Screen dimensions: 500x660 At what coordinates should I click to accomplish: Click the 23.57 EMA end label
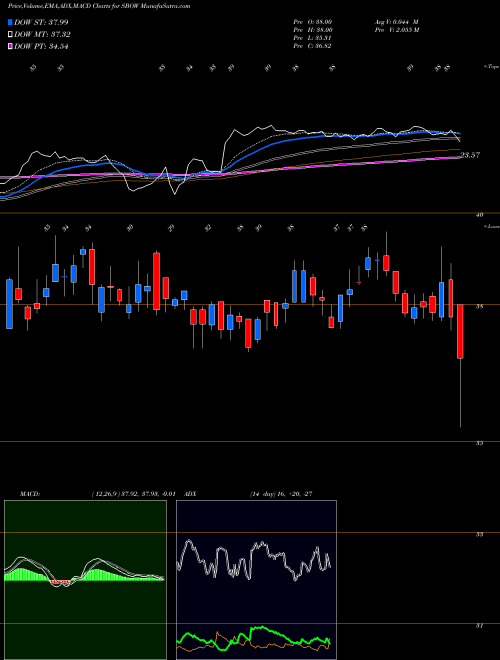(x=470, y=155)
